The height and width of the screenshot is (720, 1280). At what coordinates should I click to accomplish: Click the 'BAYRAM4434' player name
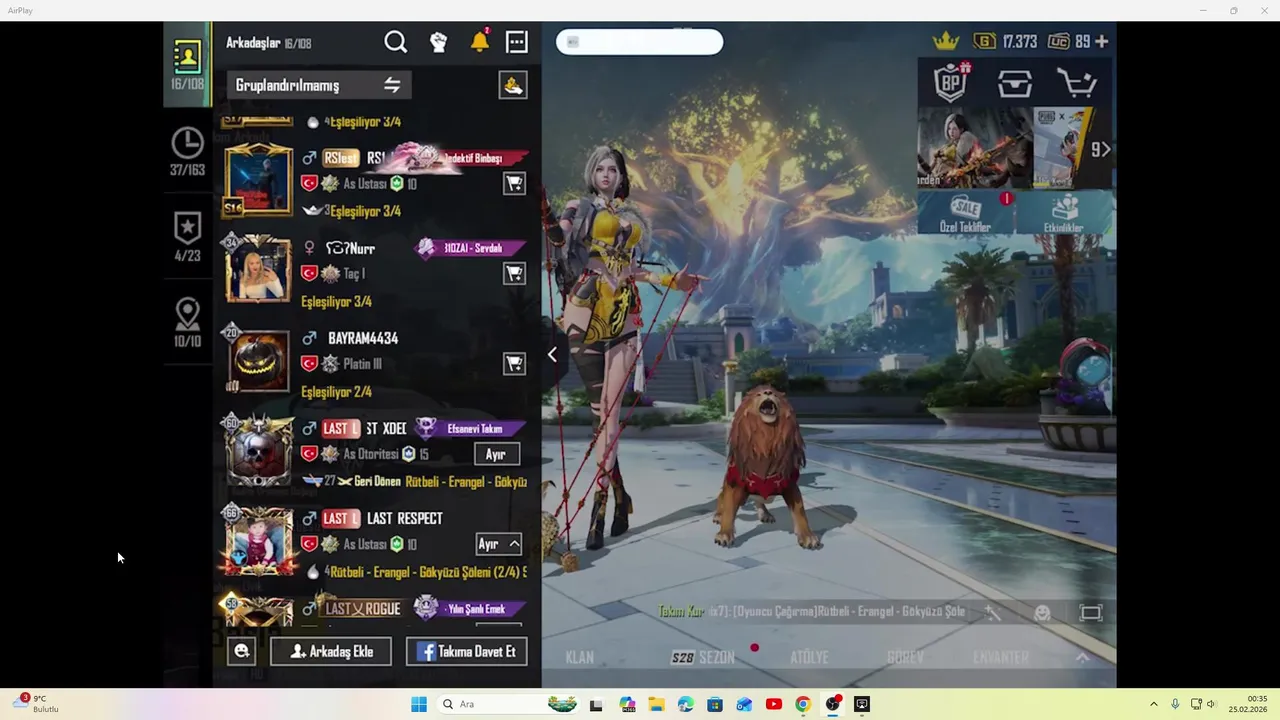click(363, 339)
